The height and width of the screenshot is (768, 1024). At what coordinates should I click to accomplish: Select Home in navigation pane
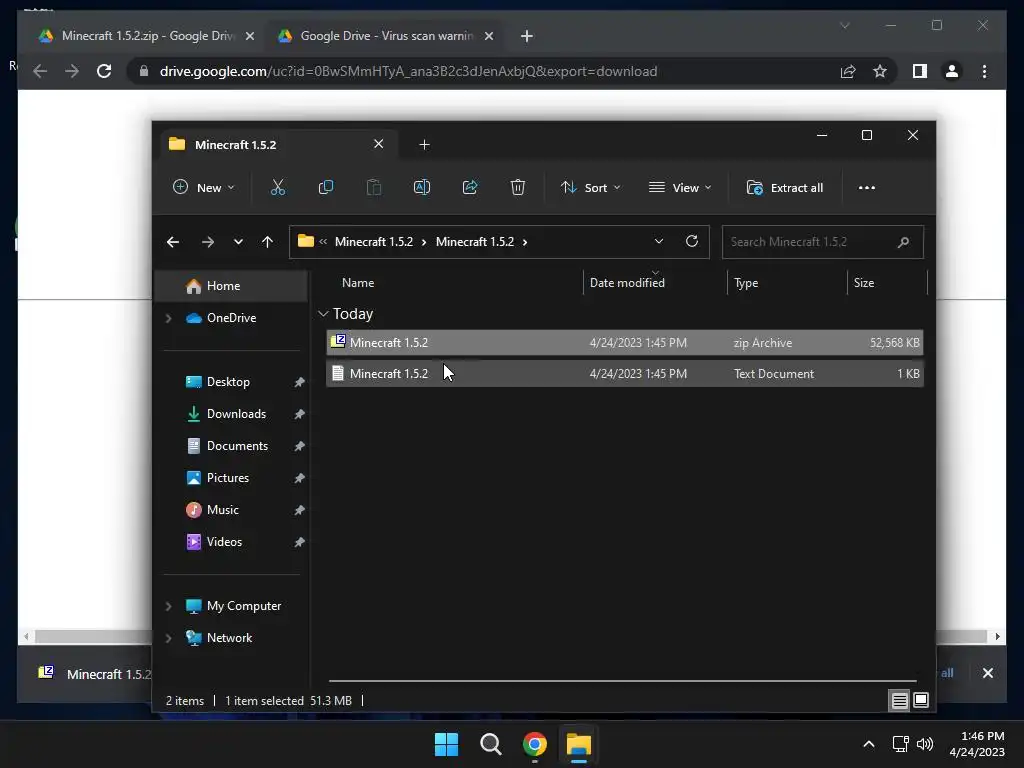click(x=232, y=286)
